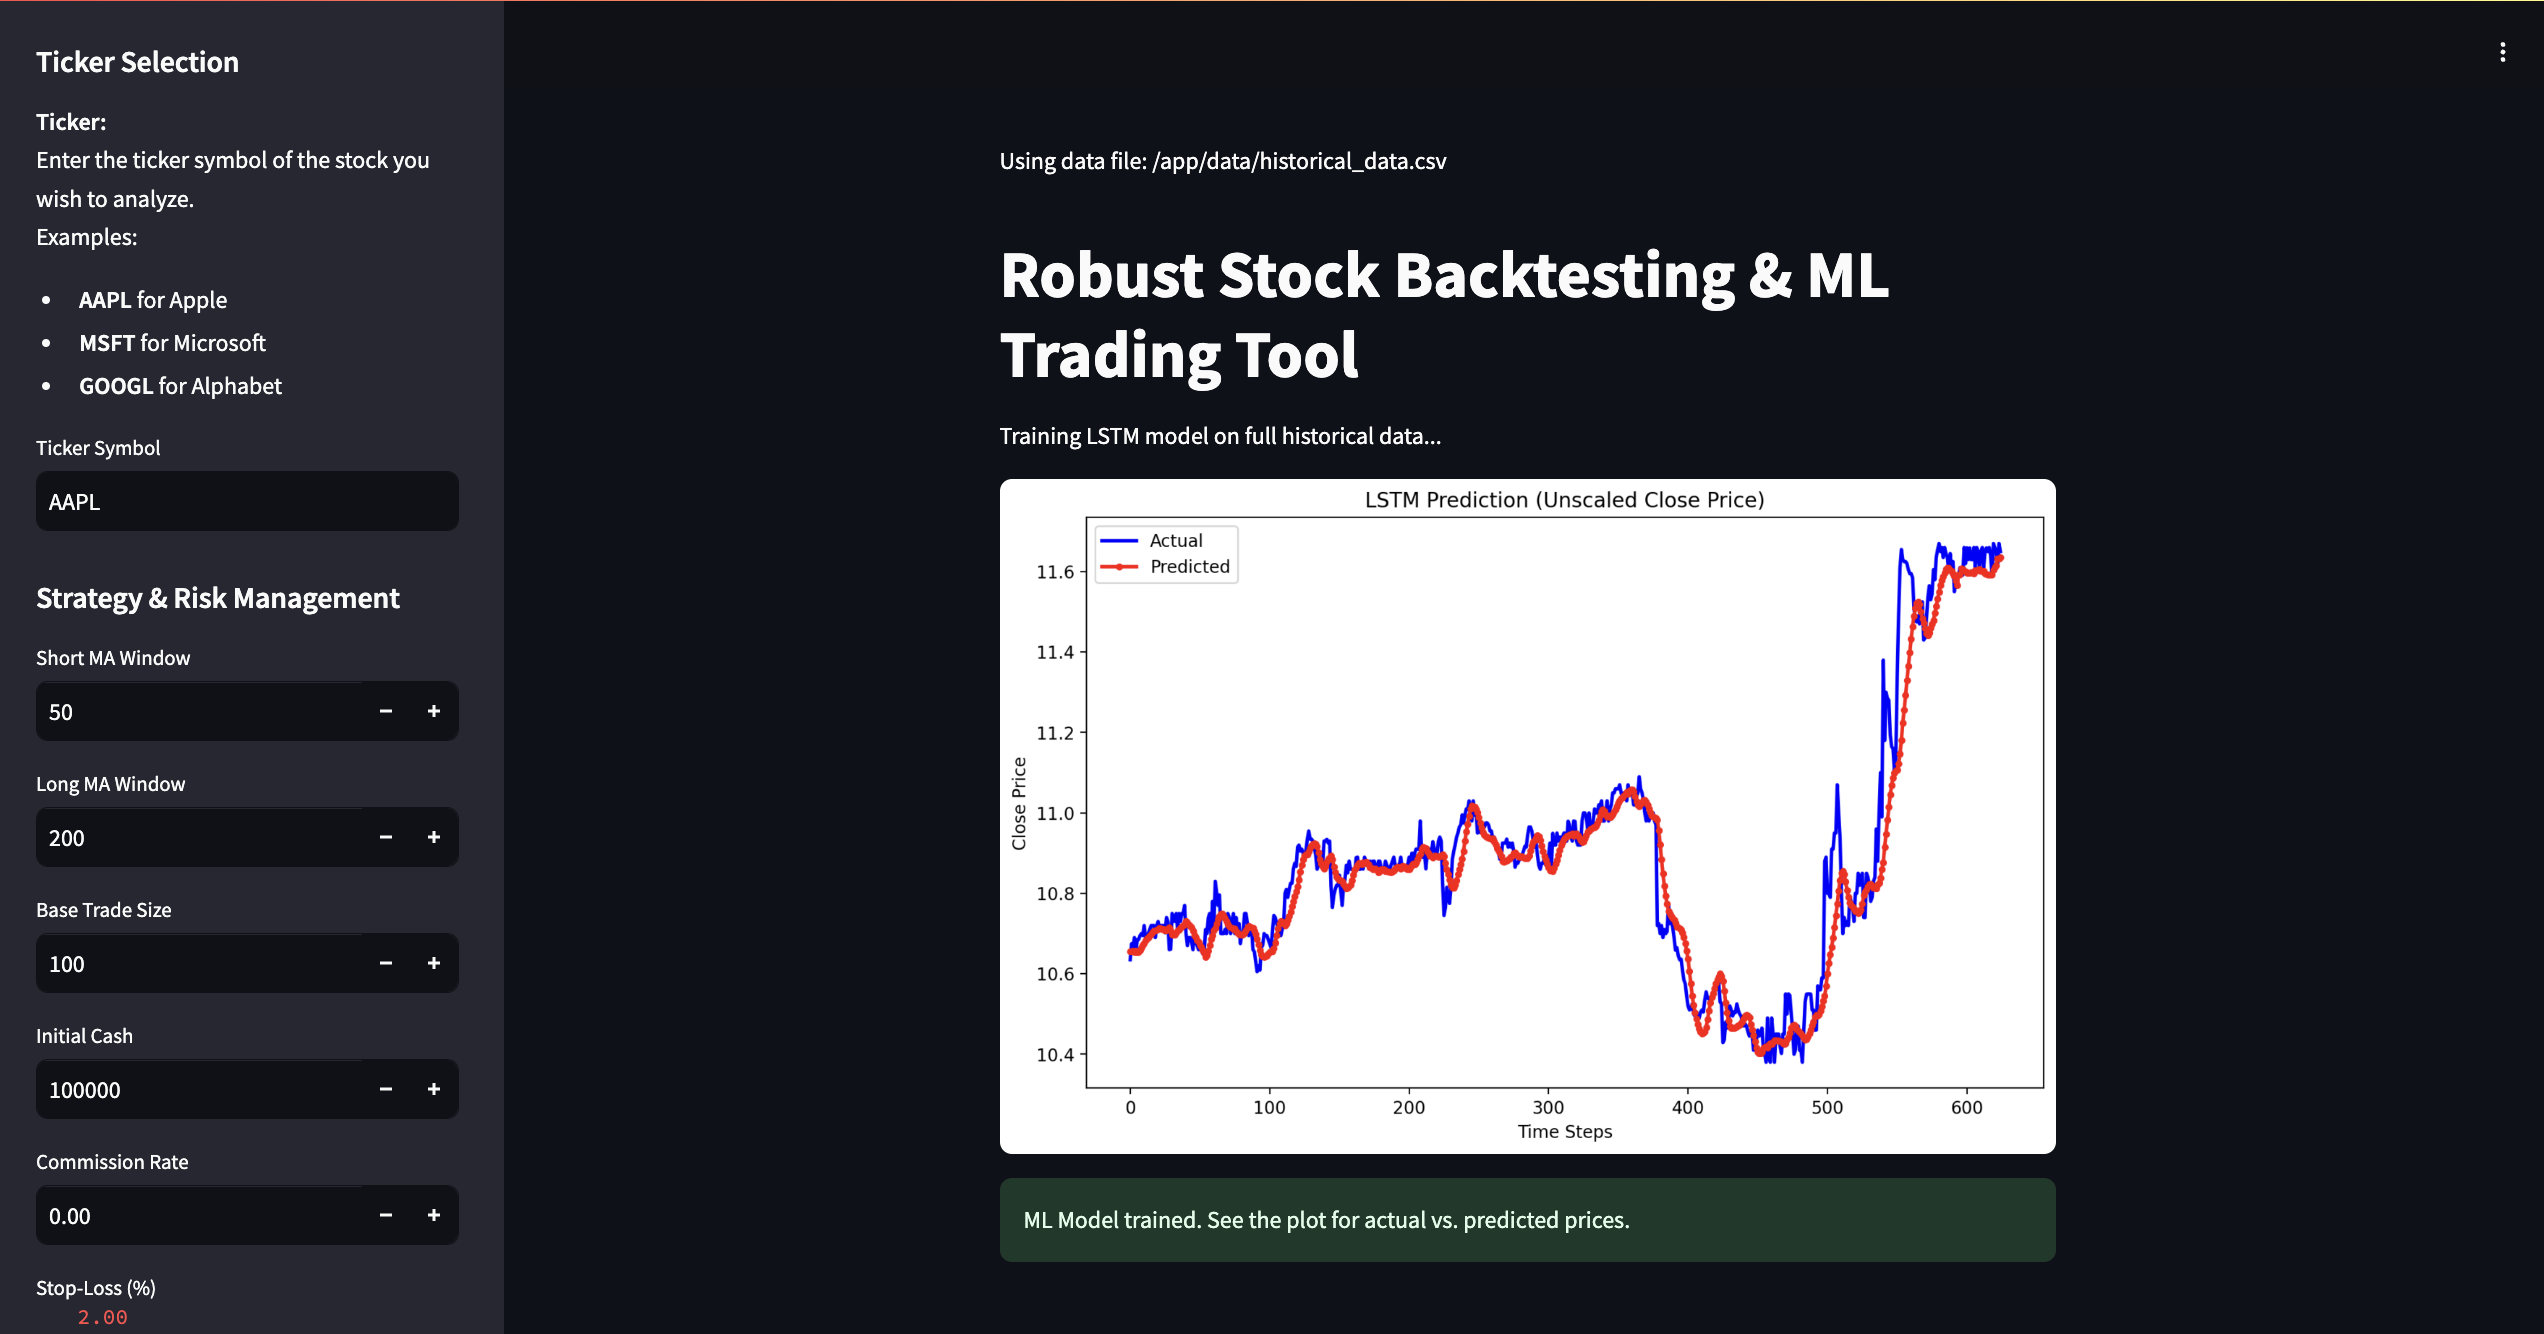2544x1334 pixels.
Task: Click the Commission Rate value field
Action: [x=200, y=1216]
